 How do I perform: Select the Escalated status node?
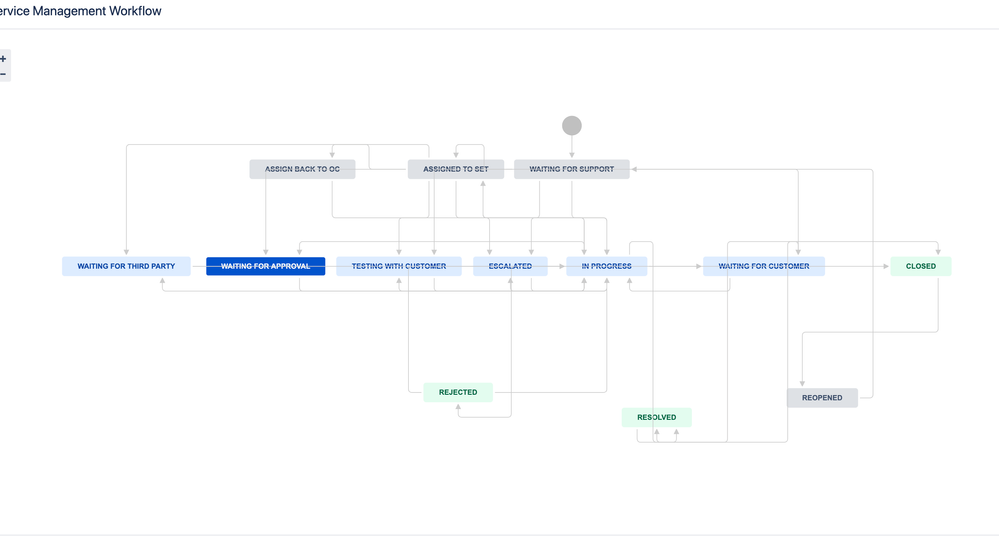click(x=510, y=266)
